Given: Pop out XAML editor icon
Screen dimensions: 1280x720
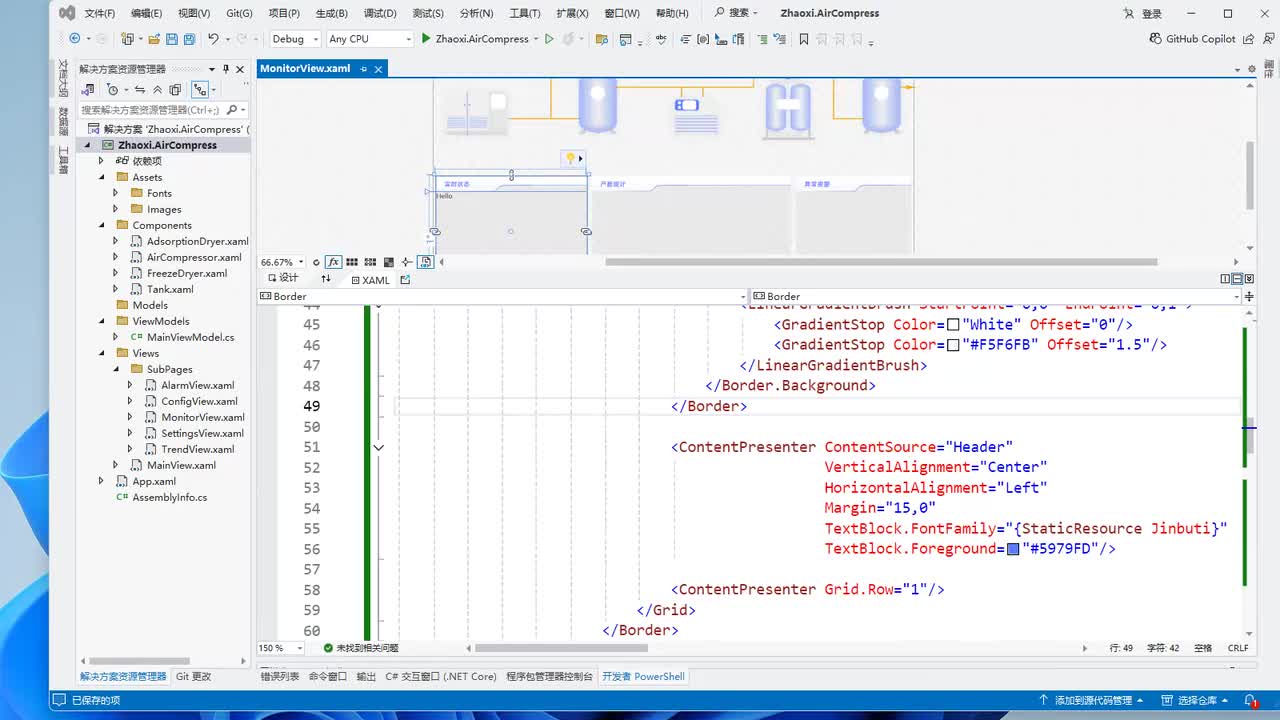Looking at the screenshot, I should [x=405, y=280].
